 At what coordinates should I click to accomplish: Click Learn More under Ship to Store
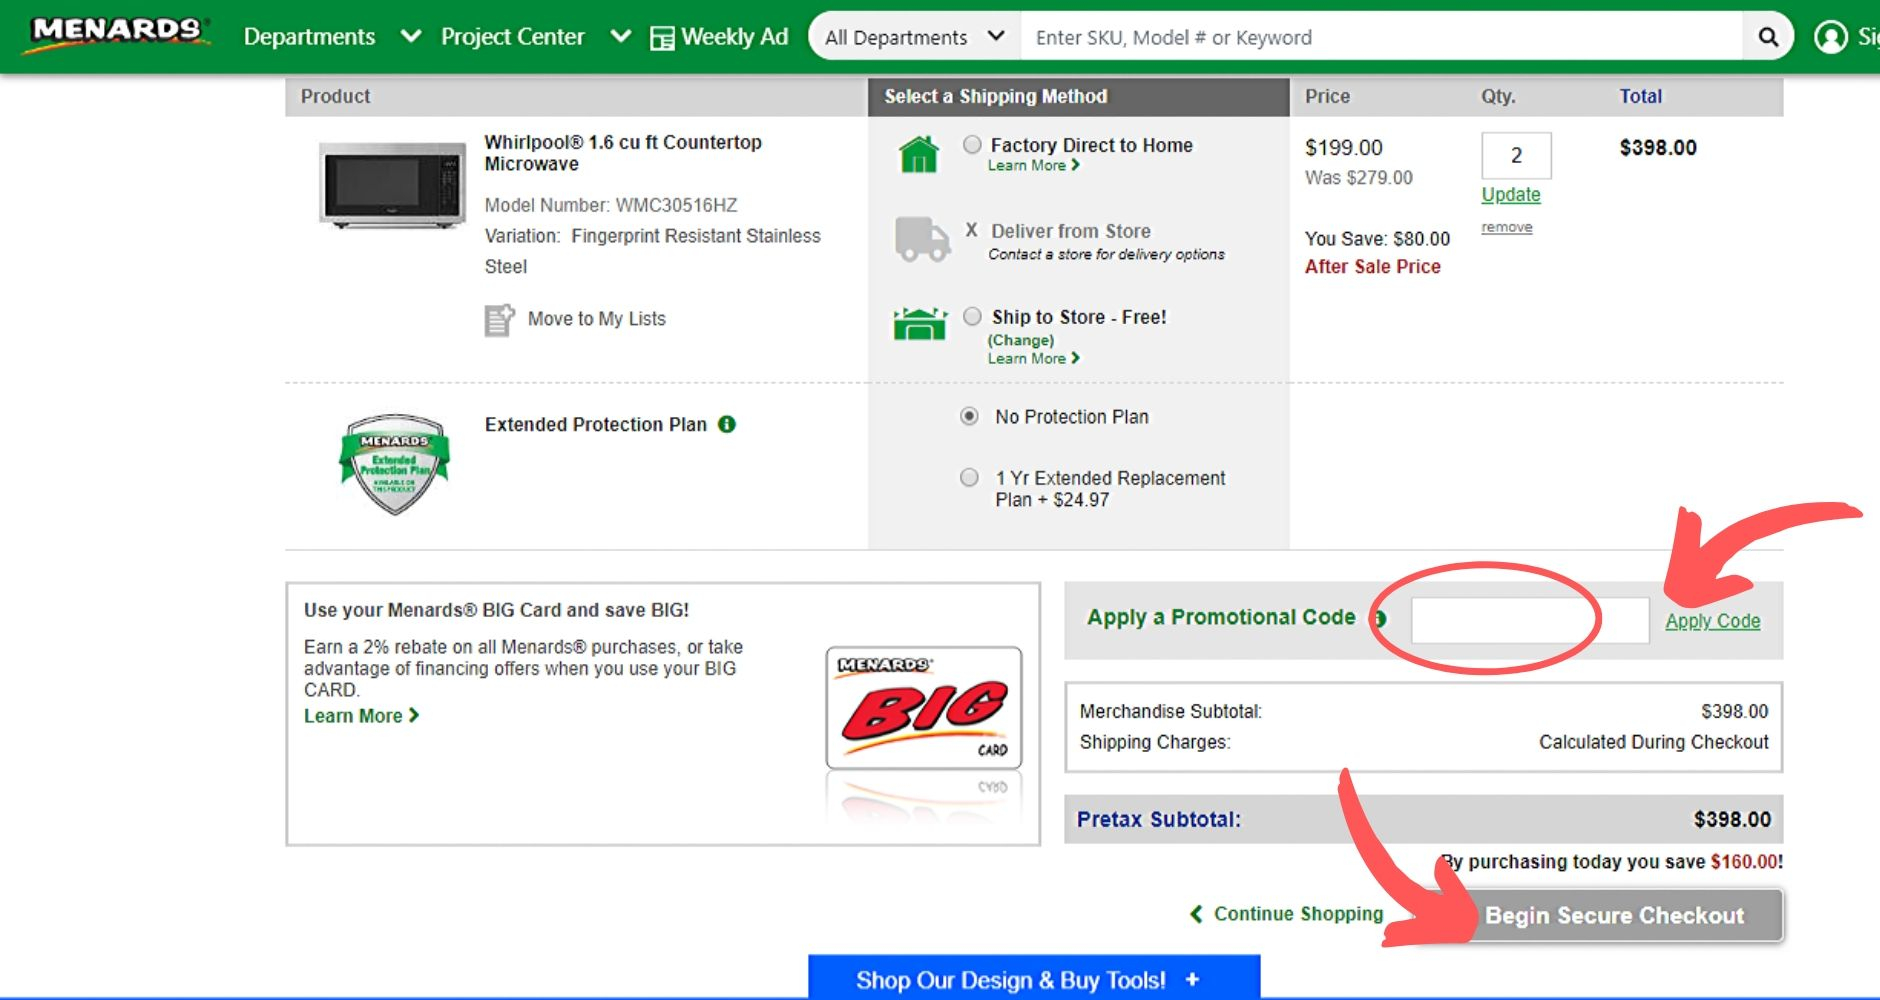(1034, 358)
